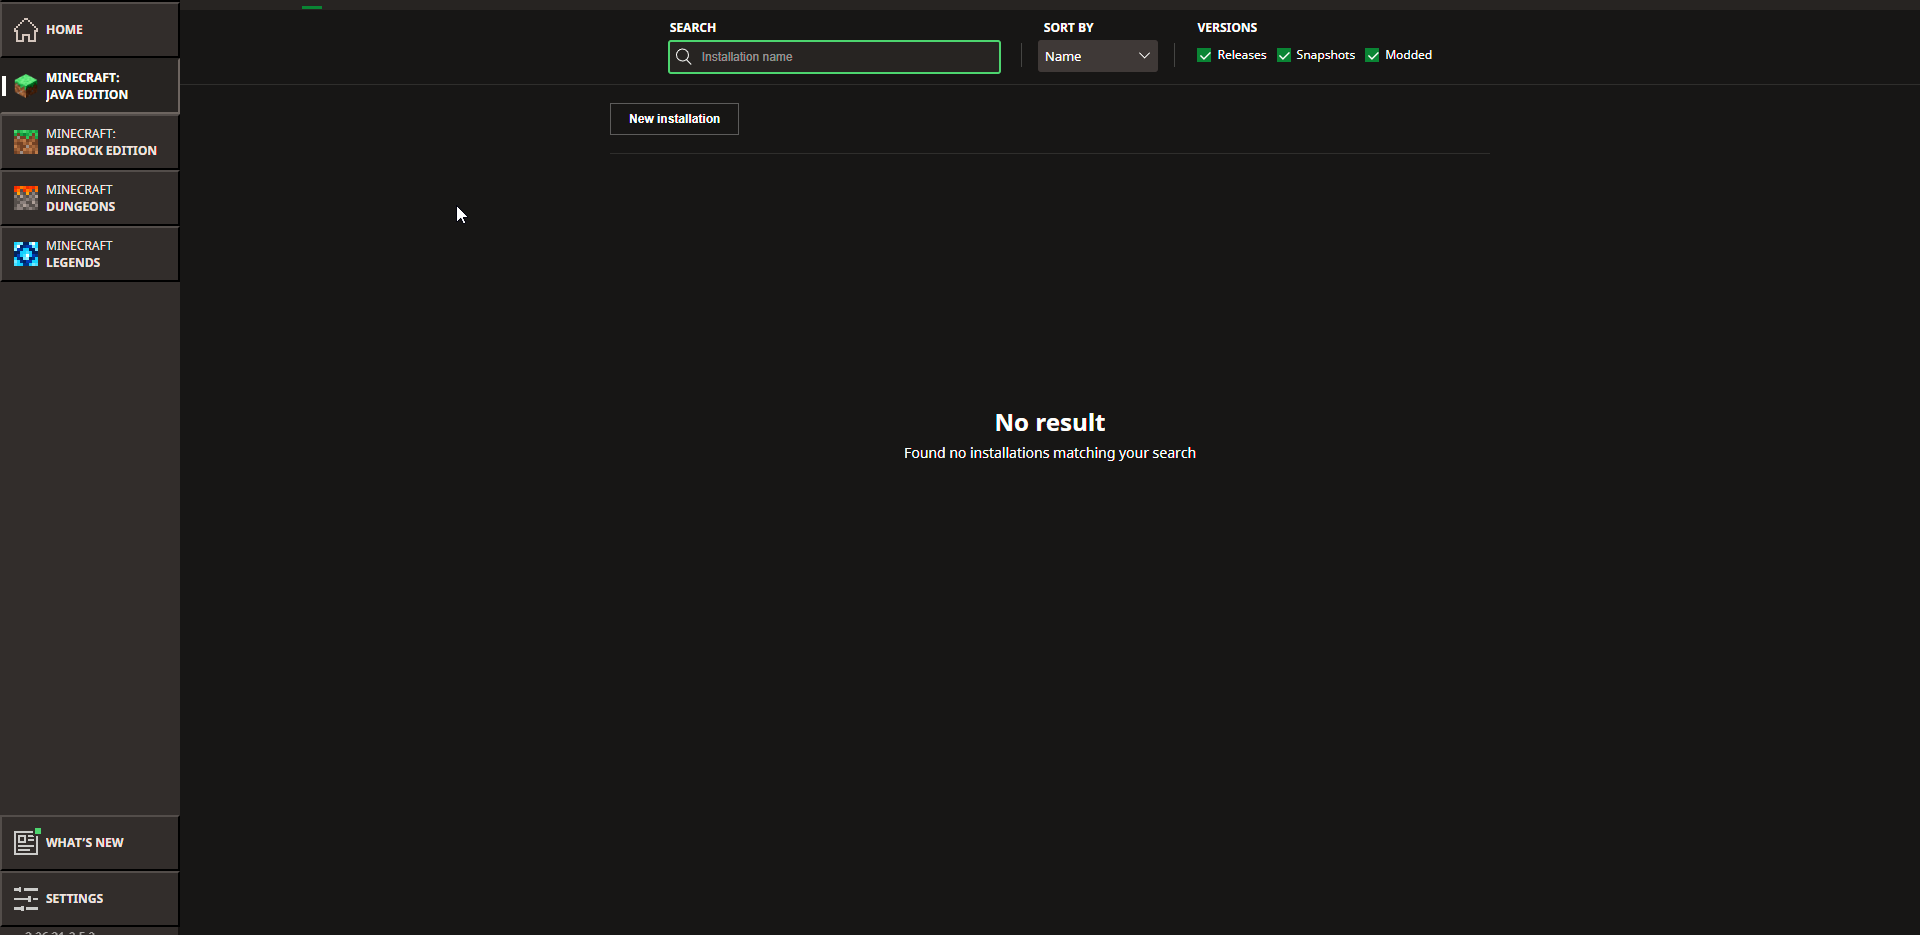Viewport: 1920px width, 935px height.
Task: Open Minecraft Dungeons label in sidebar
Action: point(80,198)
